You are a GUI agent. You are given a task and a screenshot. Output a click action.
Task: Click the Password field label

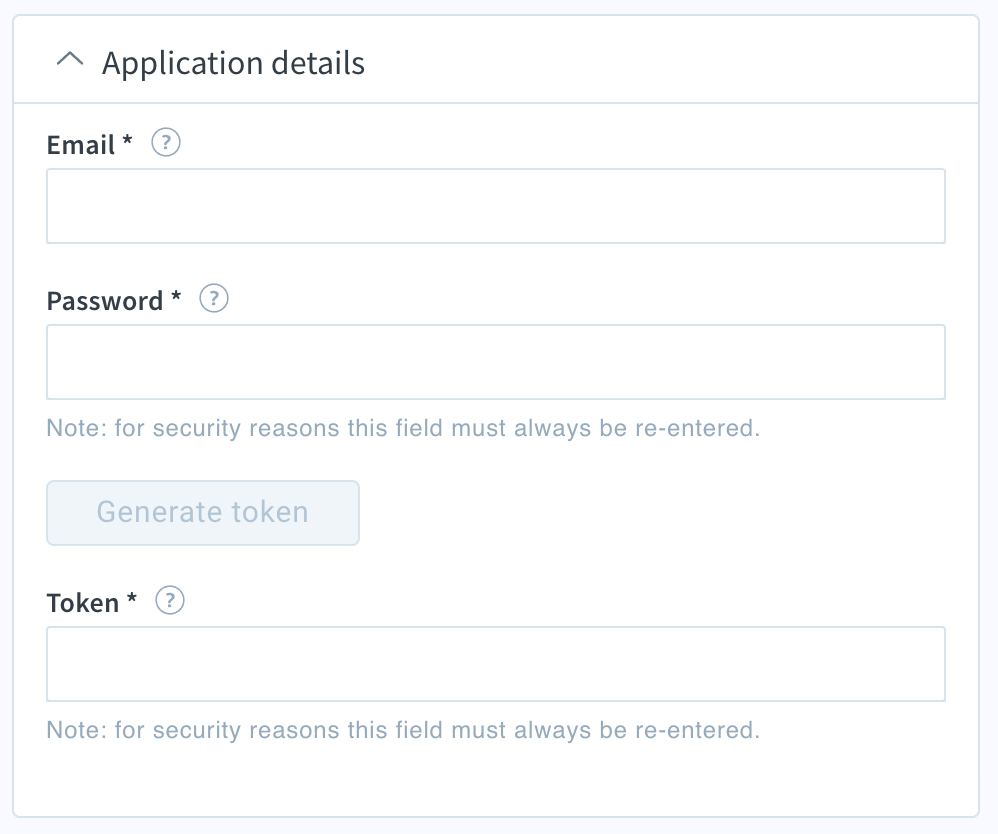click(x=105, y=301)
